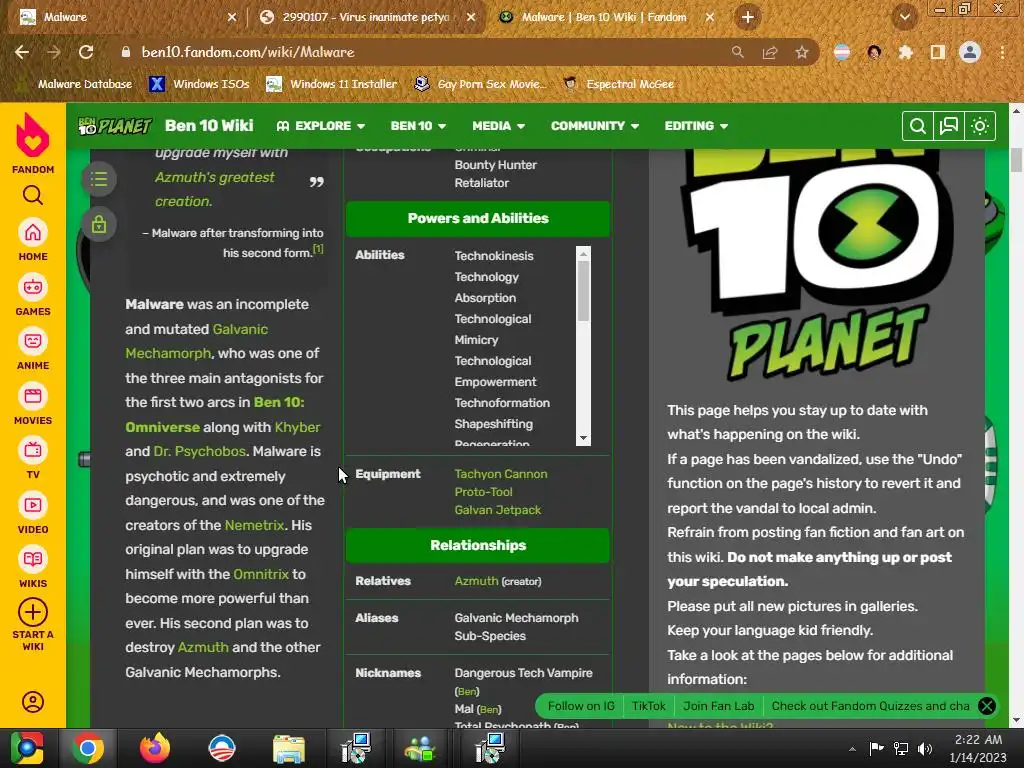The image size is (1024, 768).
Task: Dismiss the bottom banner with X
Action: pos(987,706)
